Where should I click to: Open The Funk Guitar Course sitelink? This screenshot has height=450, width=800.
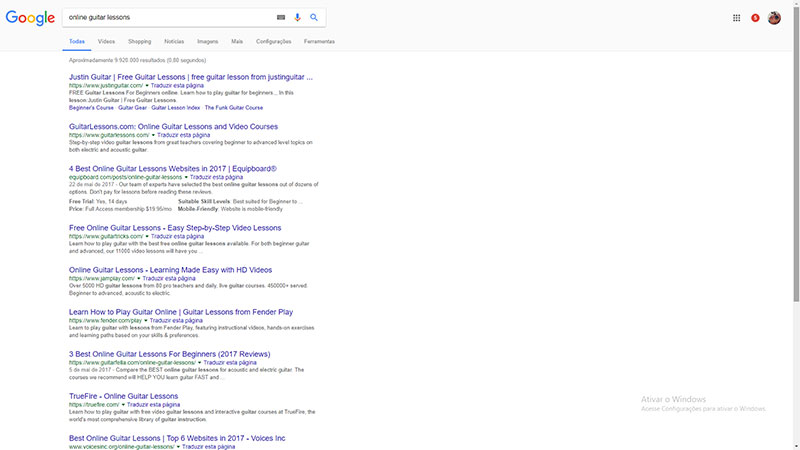[234, 108]
